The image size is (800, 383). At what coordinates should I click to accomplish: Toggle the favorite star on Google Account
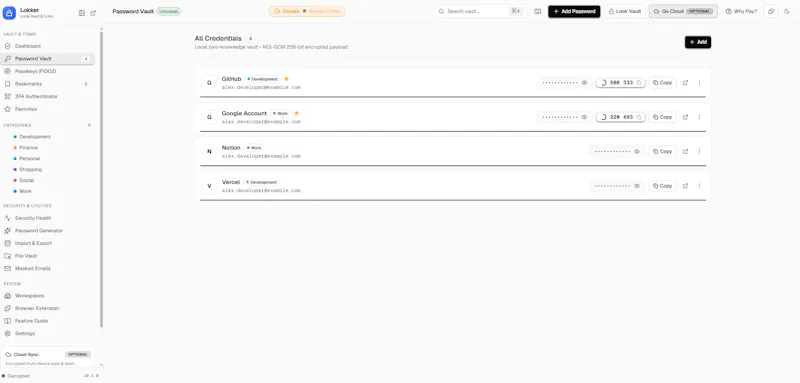click(x=296, y=113)
